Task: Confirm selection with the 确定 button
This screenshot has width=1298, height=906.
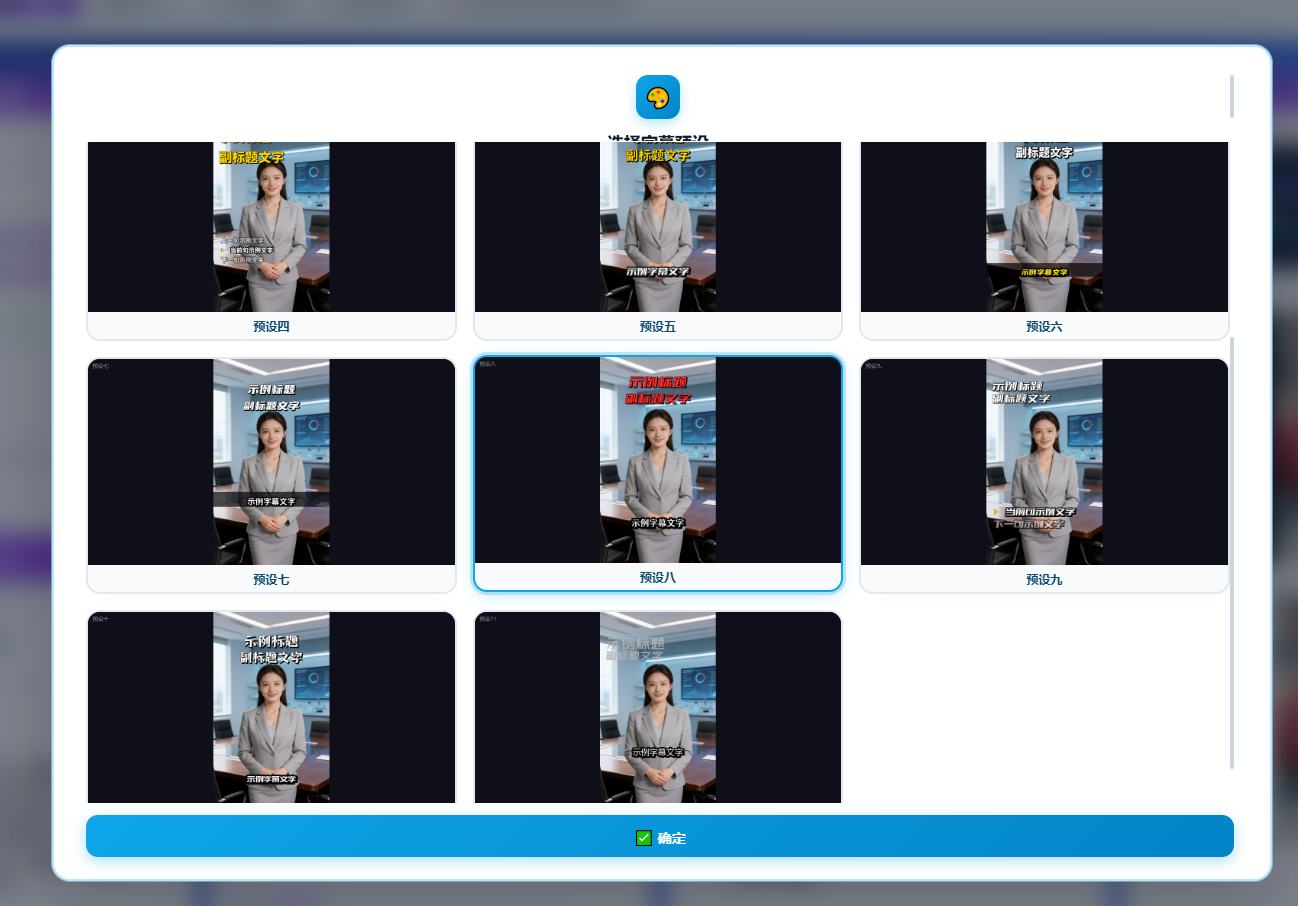Action: click(660, 836)
